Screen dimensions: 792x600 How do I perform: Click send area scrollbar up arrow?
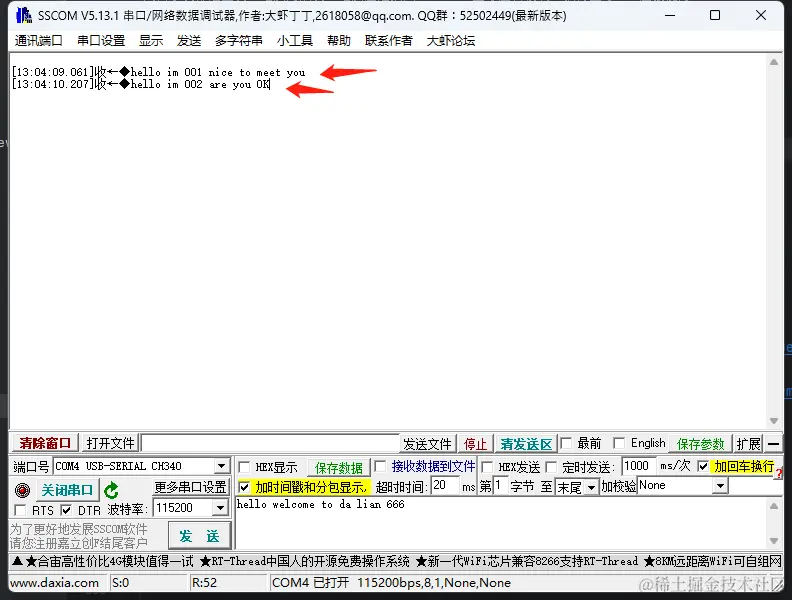click(x=774, y=506)
